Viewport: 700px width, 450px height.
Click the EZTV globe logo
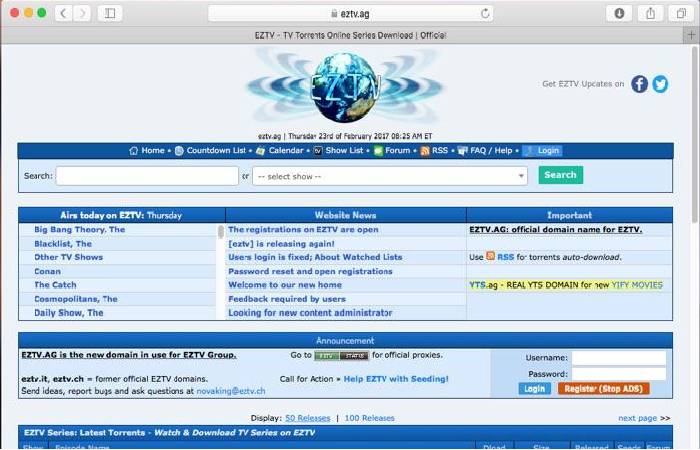click(343, 86)
